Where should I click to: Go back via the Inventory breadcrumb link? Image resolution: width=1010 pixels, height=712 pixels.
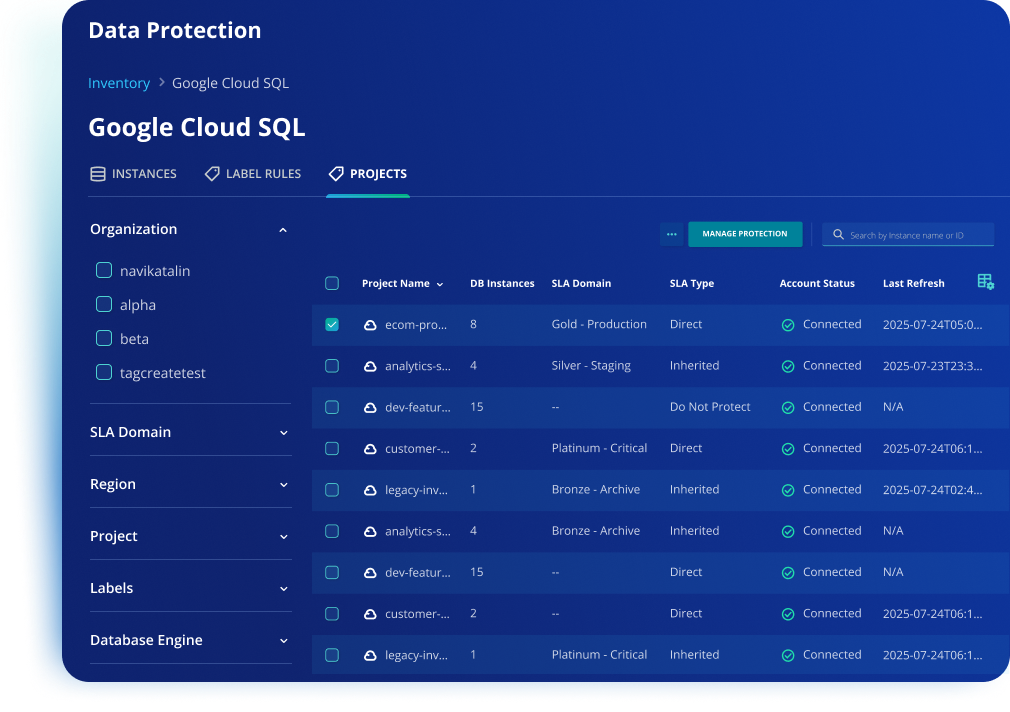pyautogui.click(x=119, y=83)
